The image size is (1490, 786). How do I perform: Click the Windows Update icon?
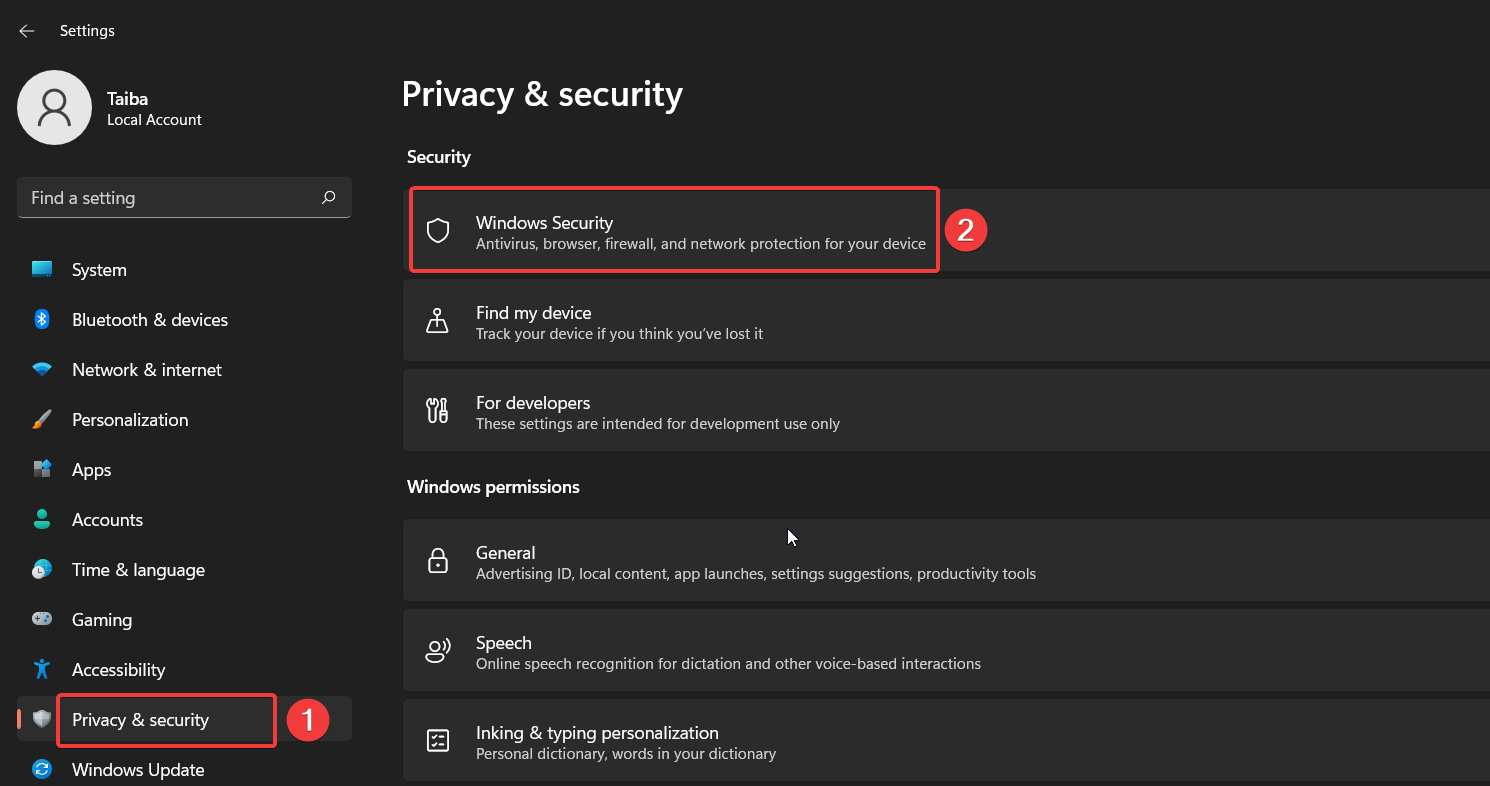tap(42, 769)
